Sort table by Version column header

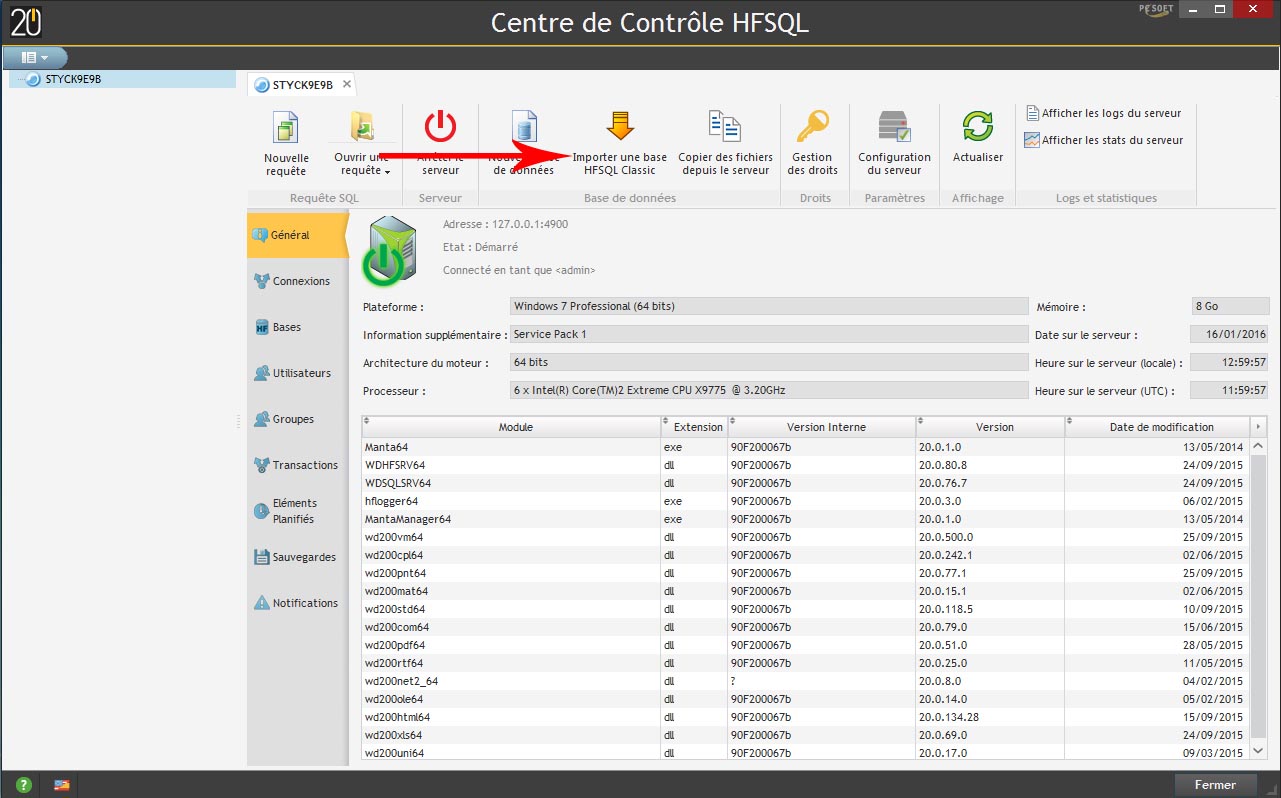tap(990, 427)
